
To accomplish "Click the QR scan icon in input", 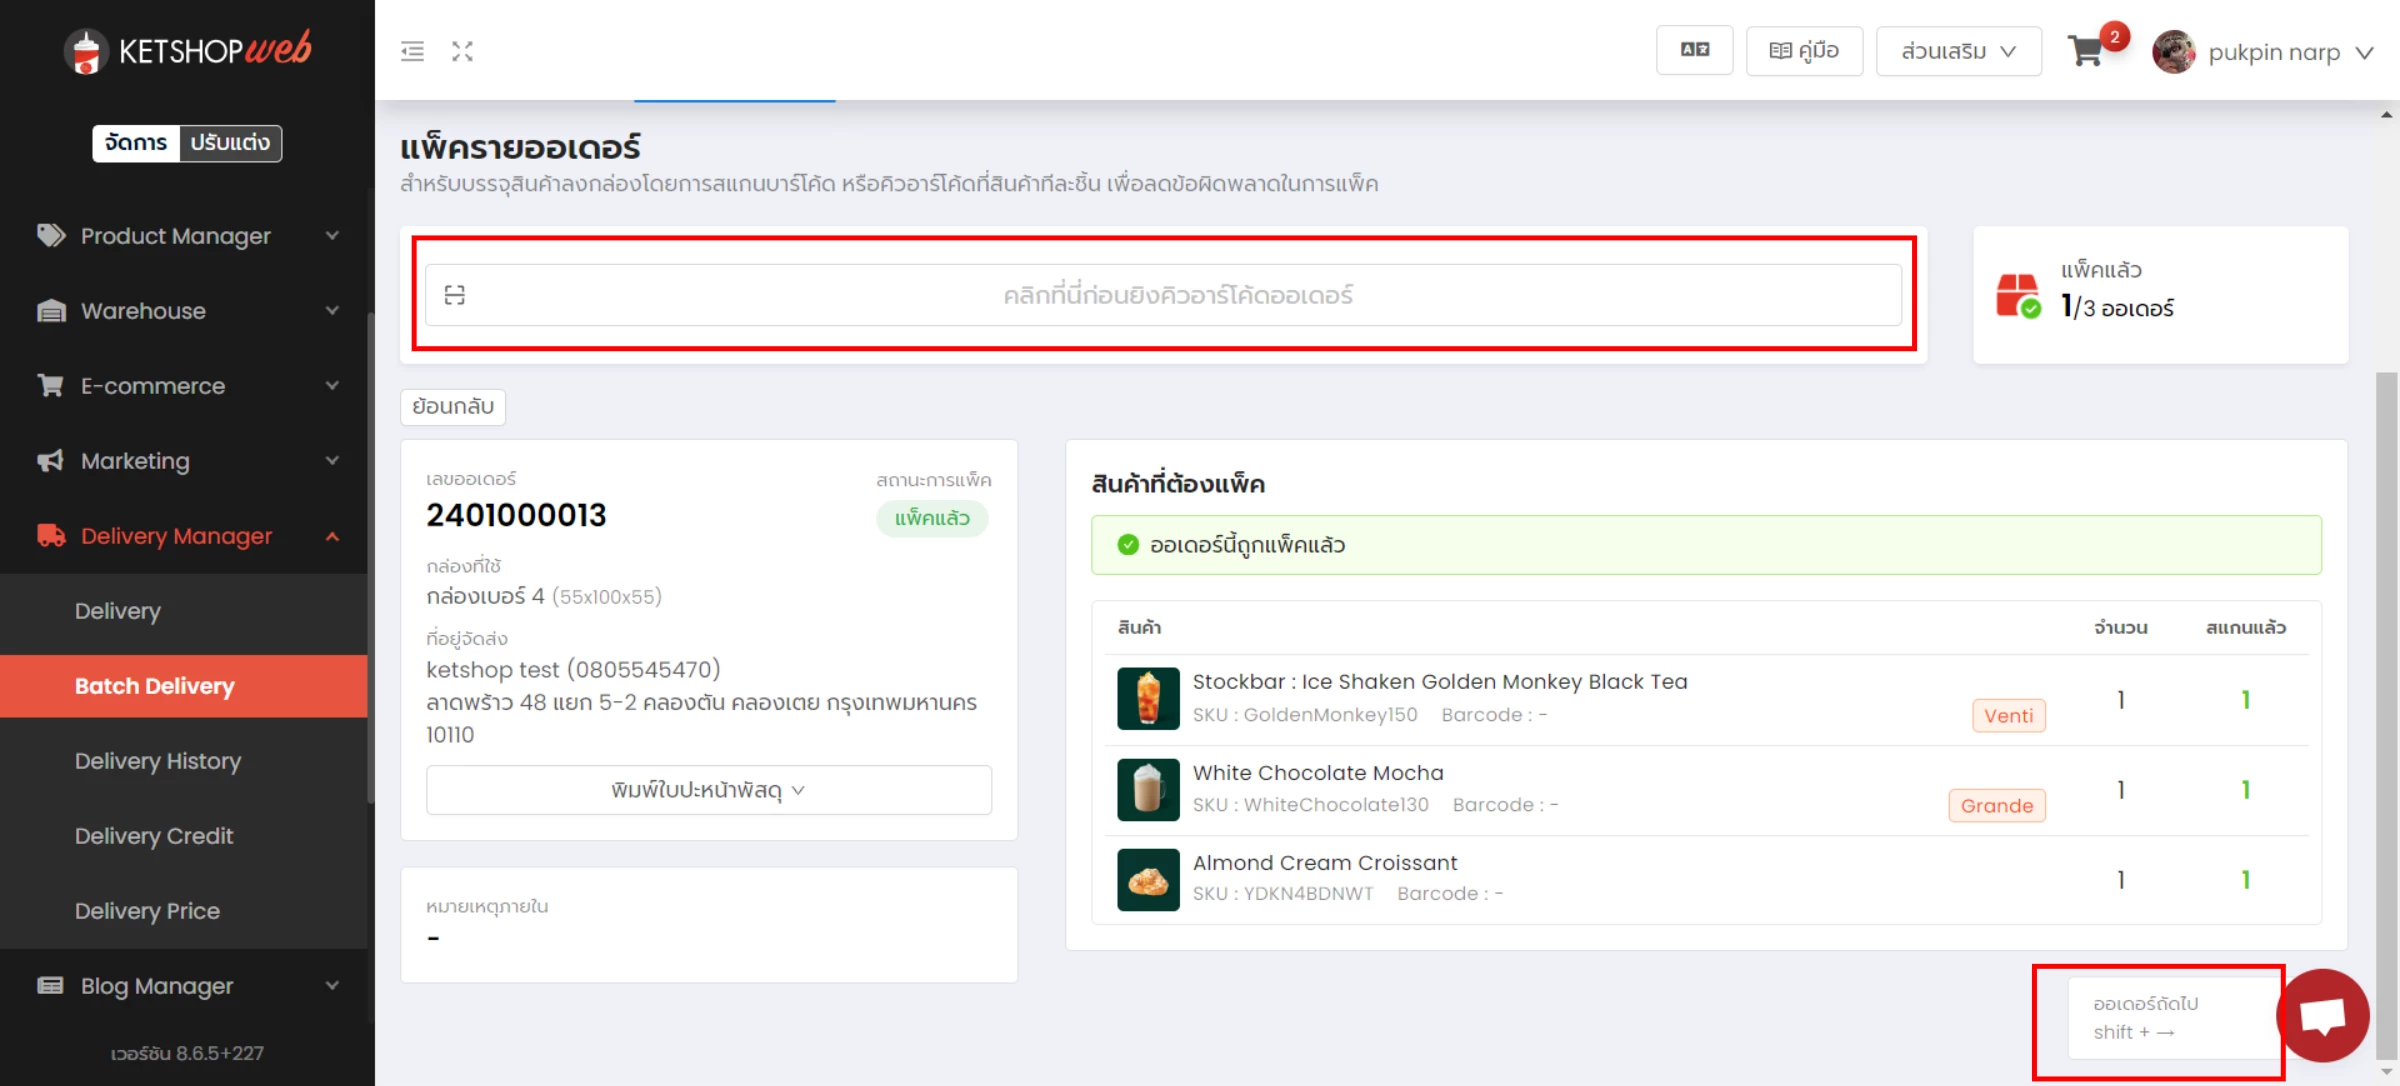I will (455, 295).
